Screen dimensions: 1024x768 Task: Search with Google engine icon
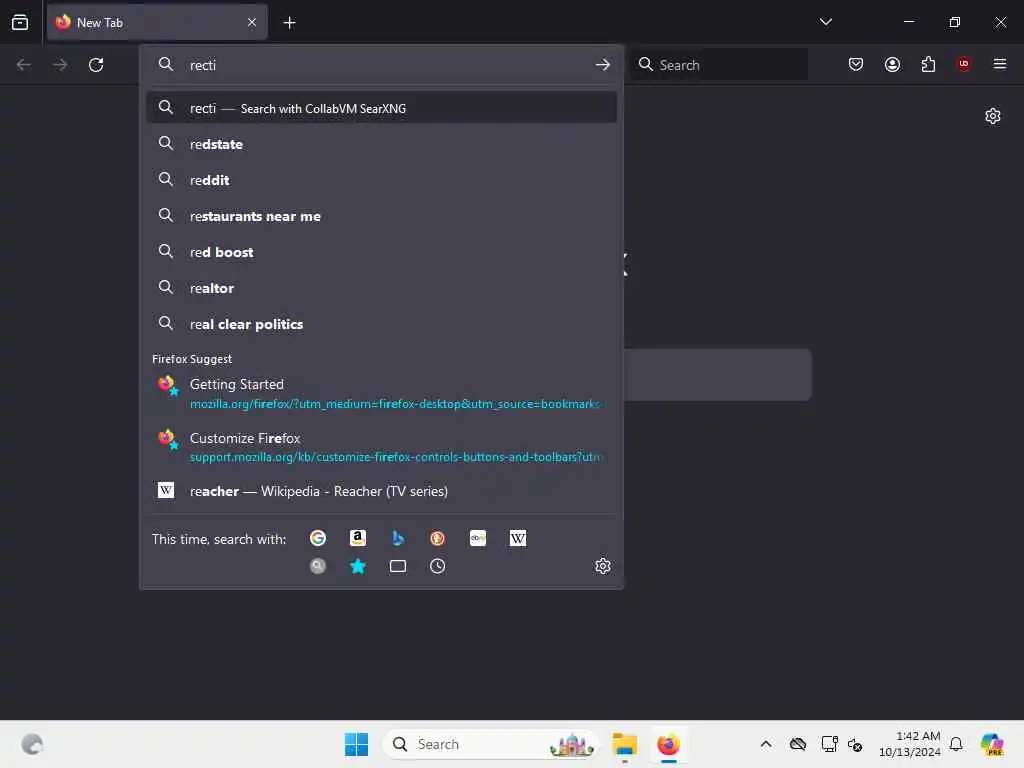[318, 538]
